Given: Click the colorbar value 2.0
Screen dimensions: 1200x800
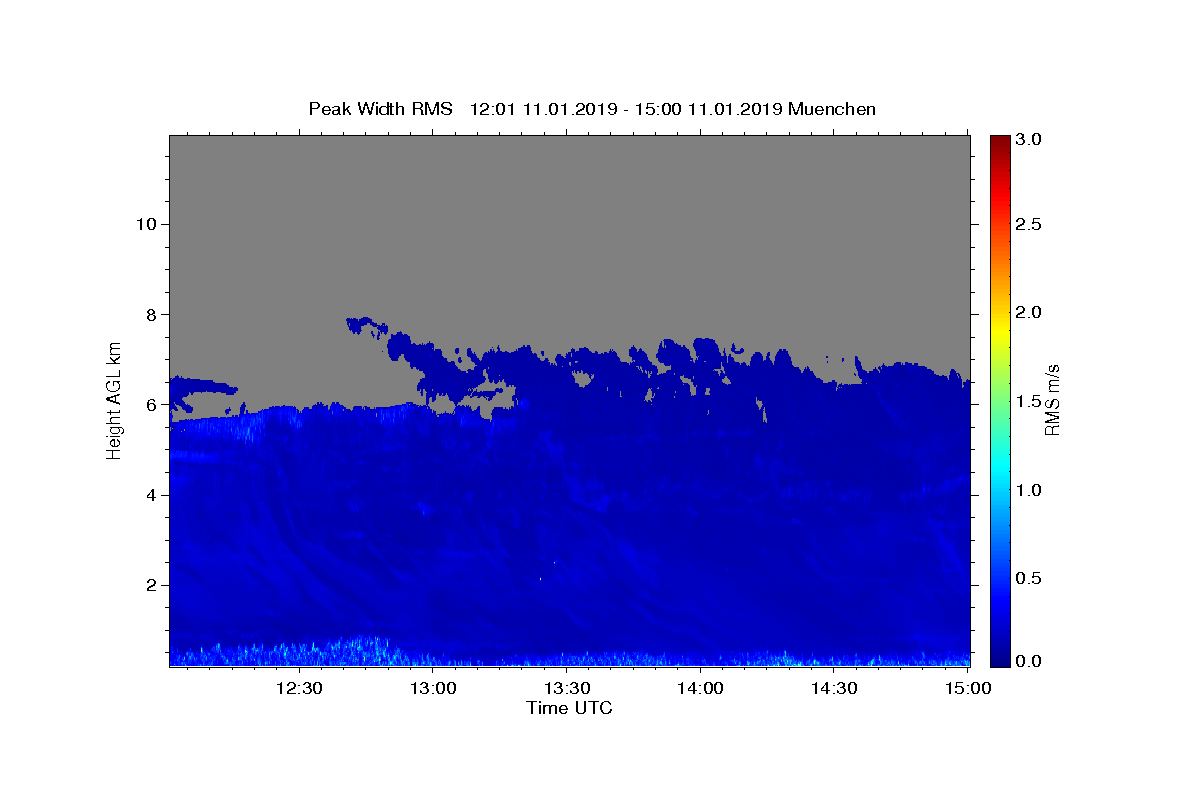Looking at the screenshot, I should (x=1031, y=312).
